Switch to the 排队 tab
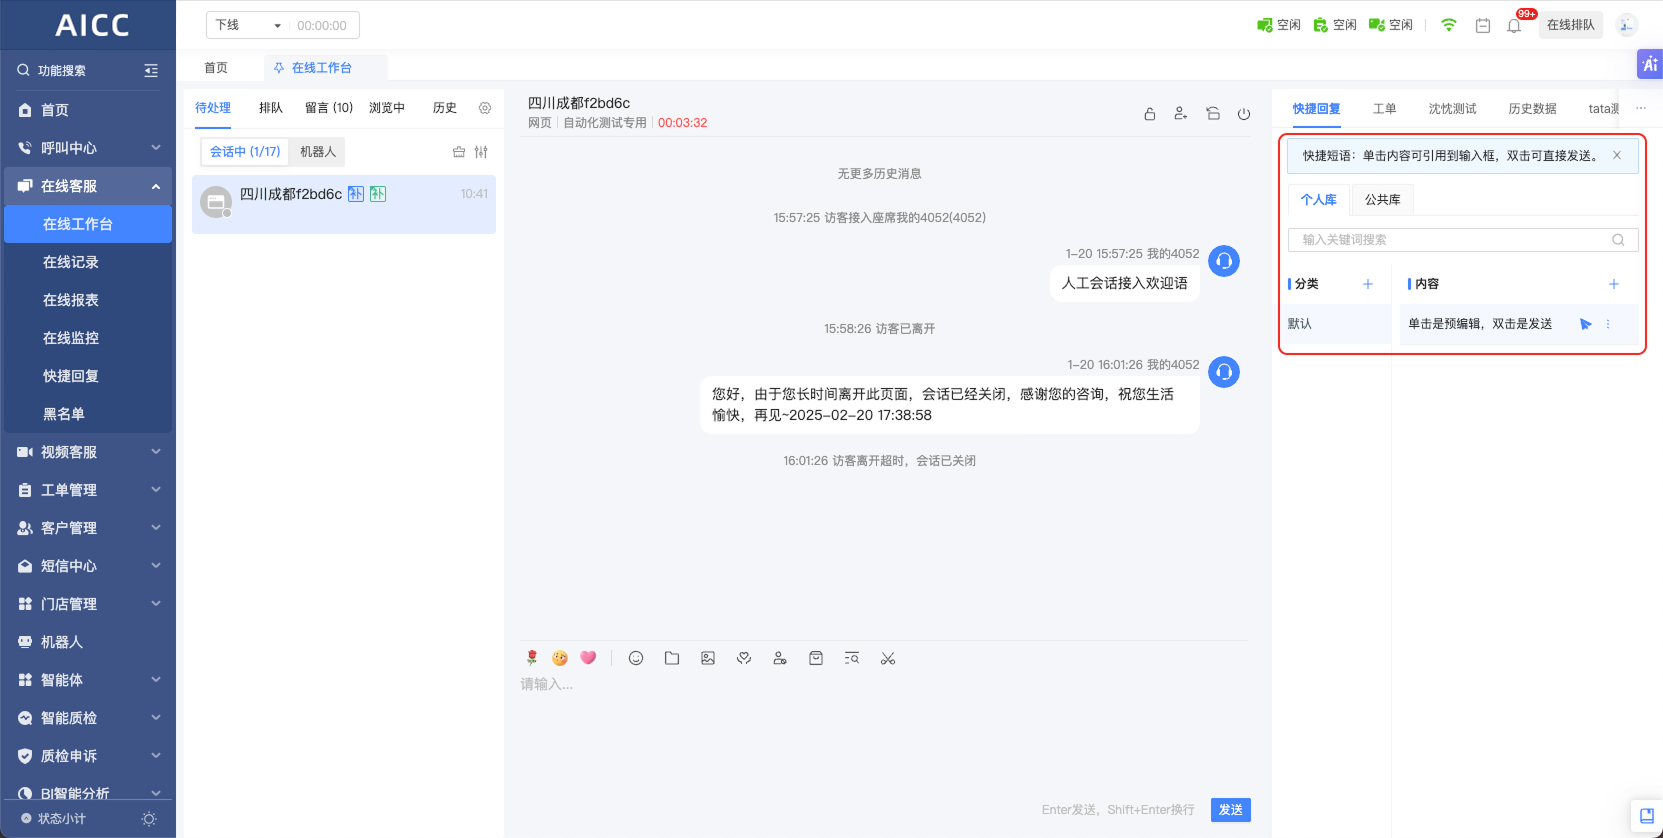This screenshot has width=1663, height=838. [270, 108]
